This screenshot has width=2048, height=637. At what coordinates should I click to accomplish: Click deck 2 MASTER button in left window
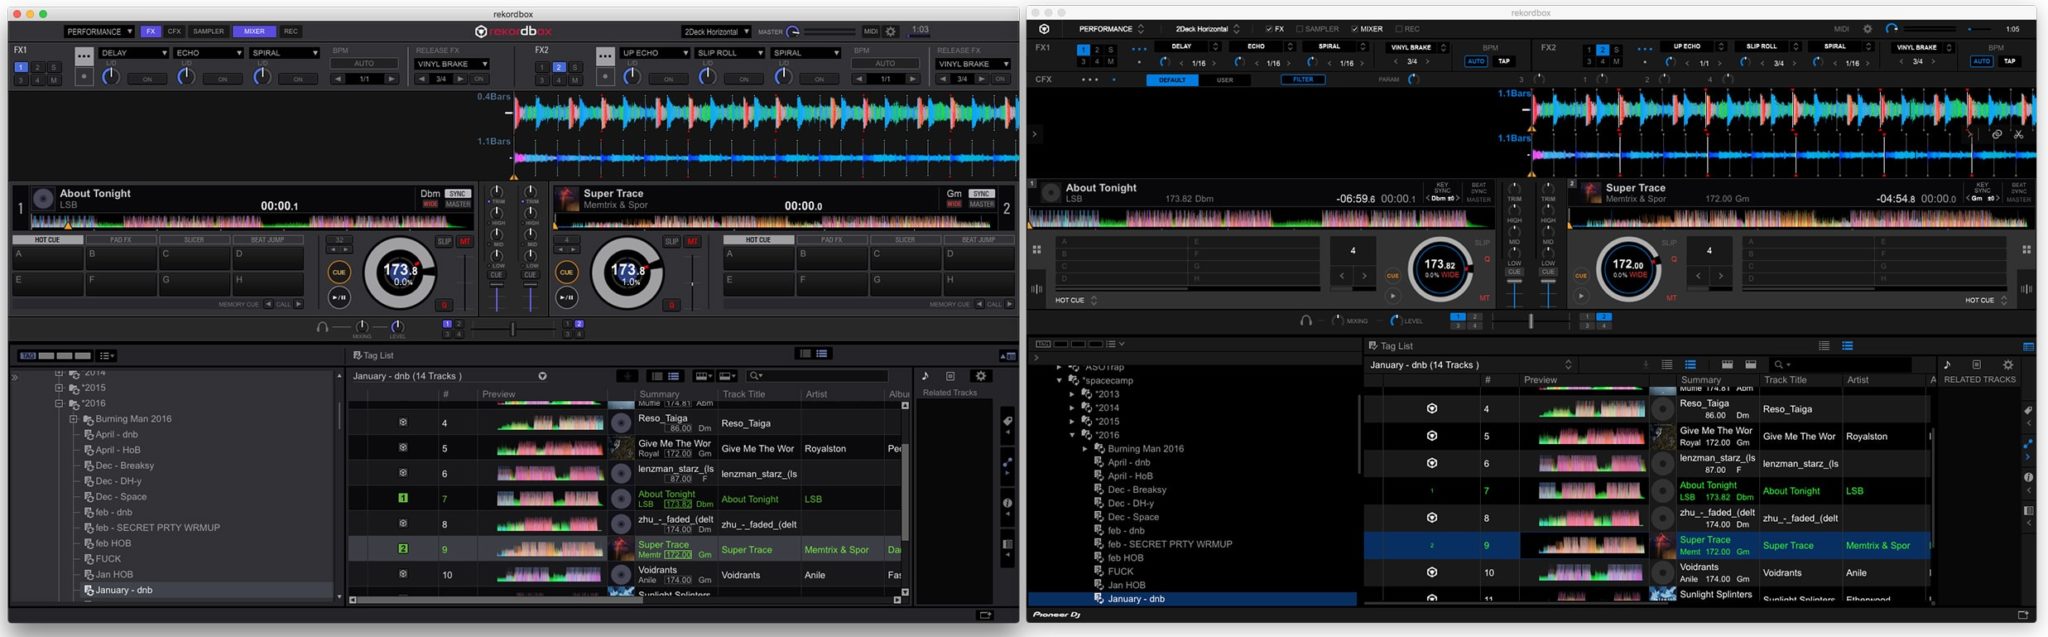click(982, 204)
